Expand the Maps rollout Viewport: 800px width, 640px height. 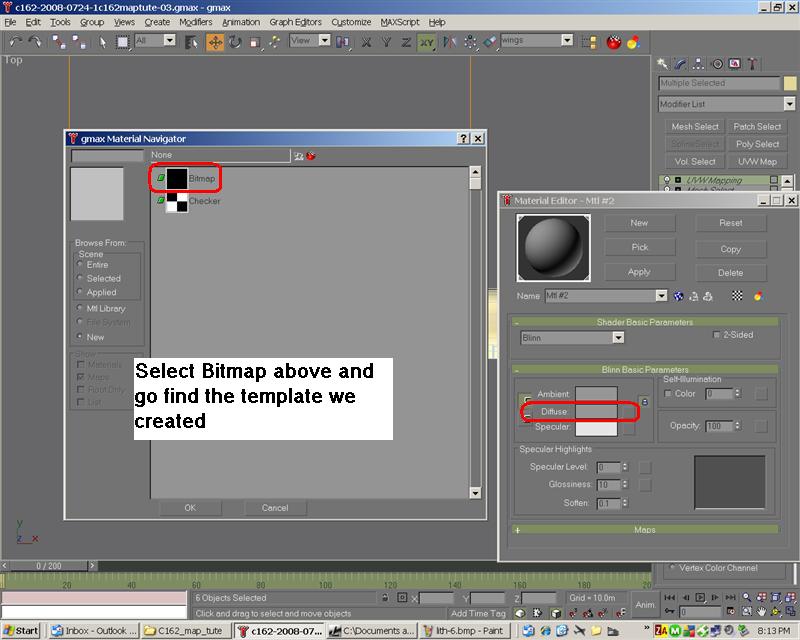pyautogui.click(x=646, y=530)
